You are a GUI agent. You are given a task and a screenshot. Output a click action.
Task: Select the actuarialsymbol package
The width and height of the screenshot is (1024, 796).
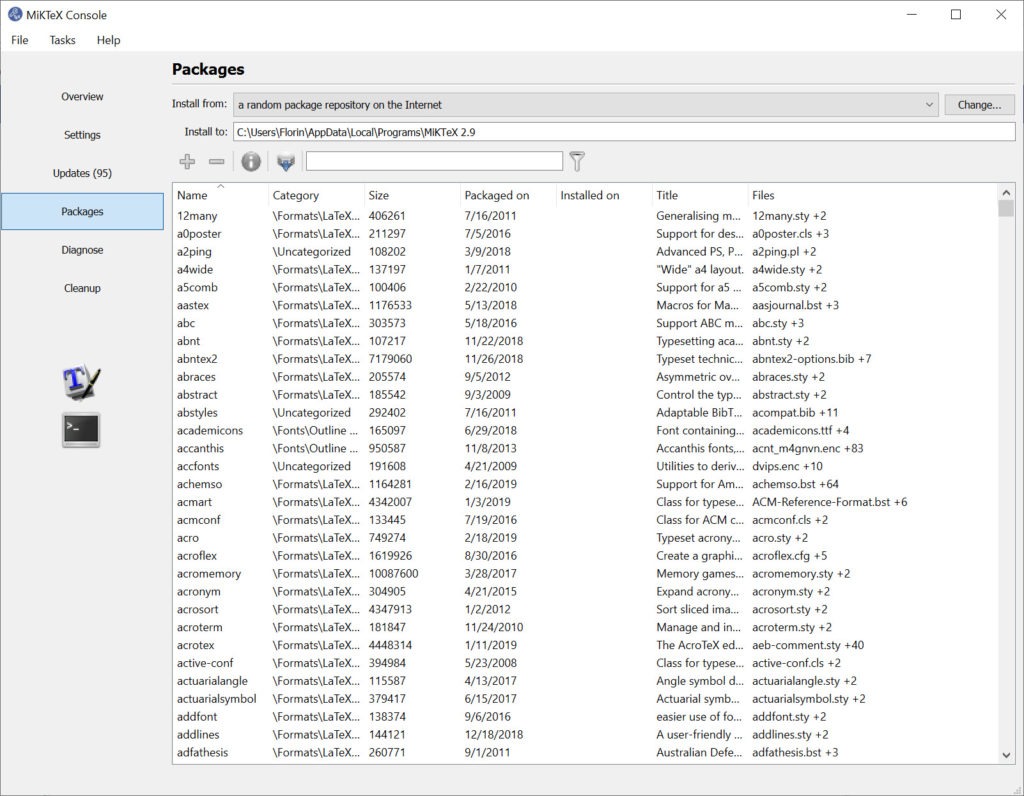[x=216, y=699]
